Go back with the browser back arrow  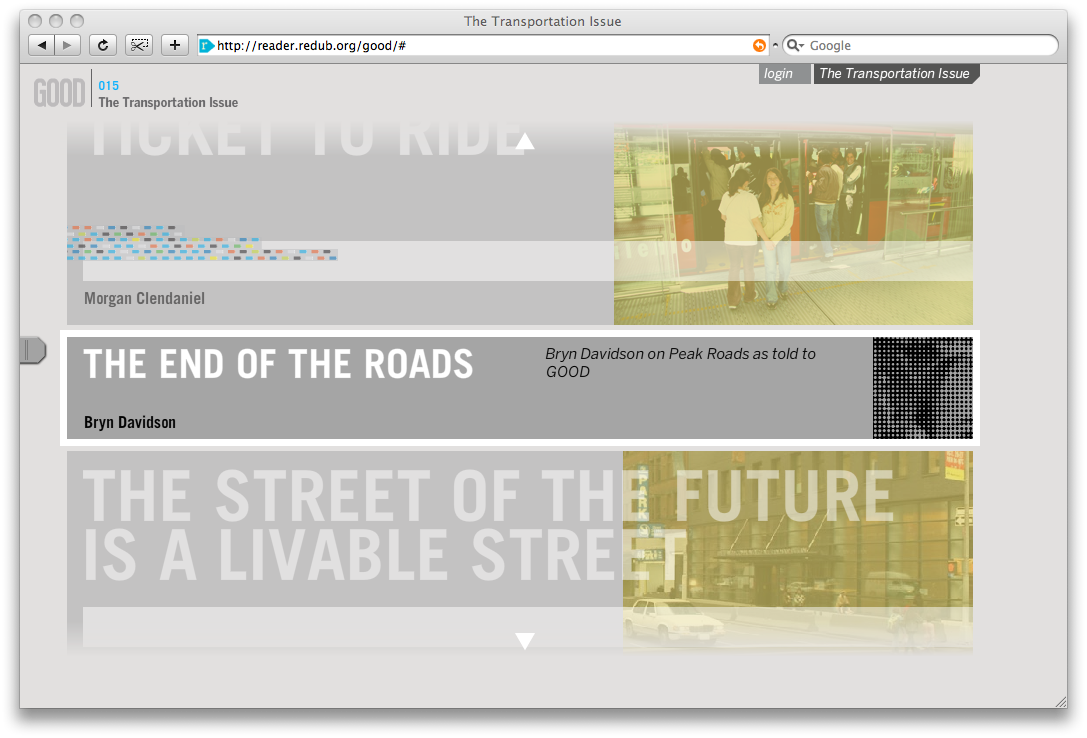(42, 45)
